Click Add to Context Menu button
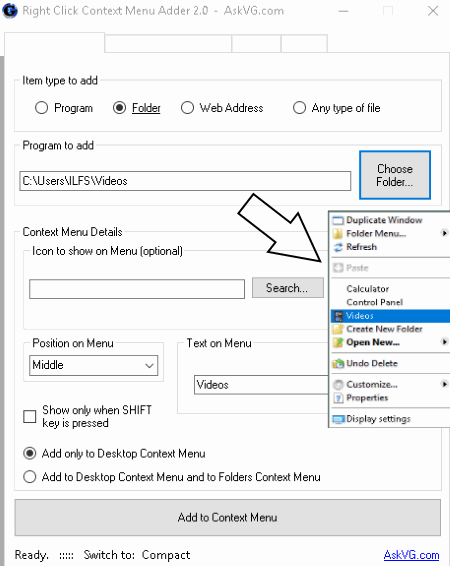Viewport: 450px width, 566px height. click(228, 518)
